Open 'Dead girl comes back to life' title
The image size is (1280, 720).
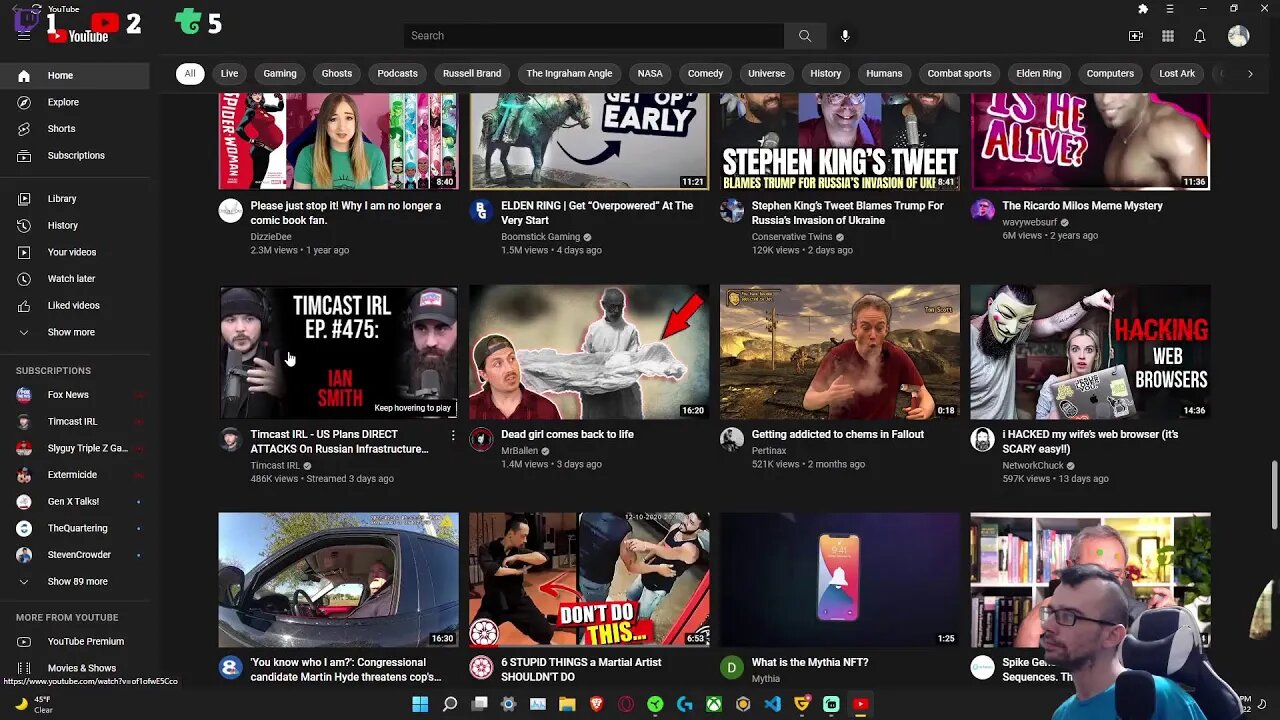567,435
